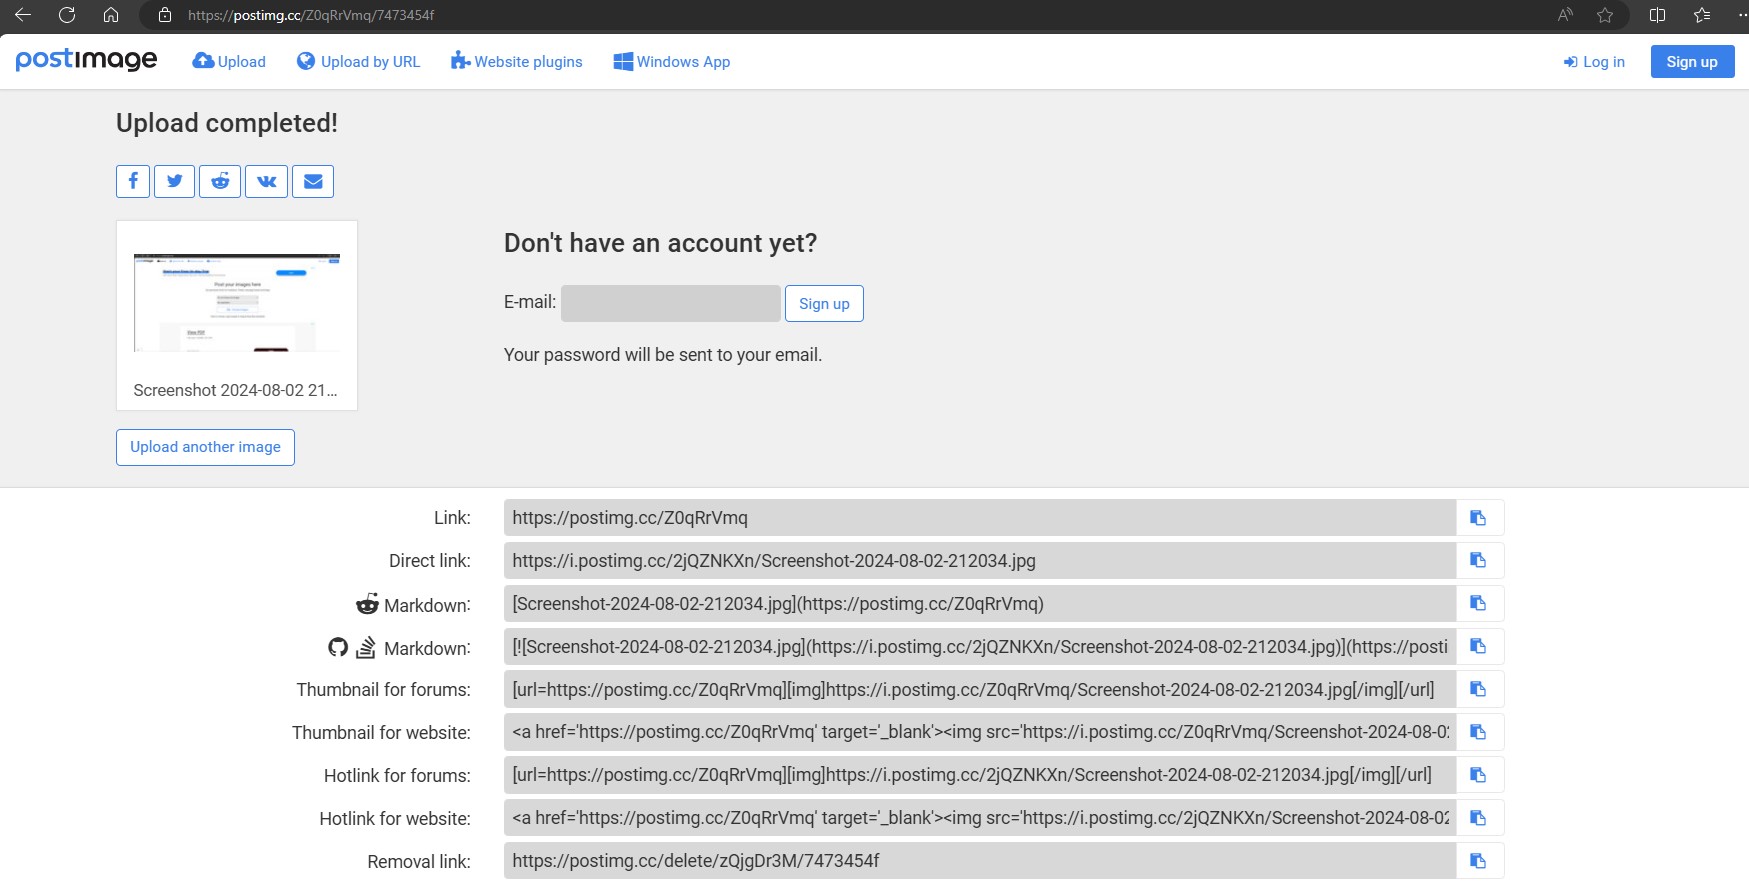Click the 'Screenshot 2024-08-02 21...' file name

coord(235,390)
